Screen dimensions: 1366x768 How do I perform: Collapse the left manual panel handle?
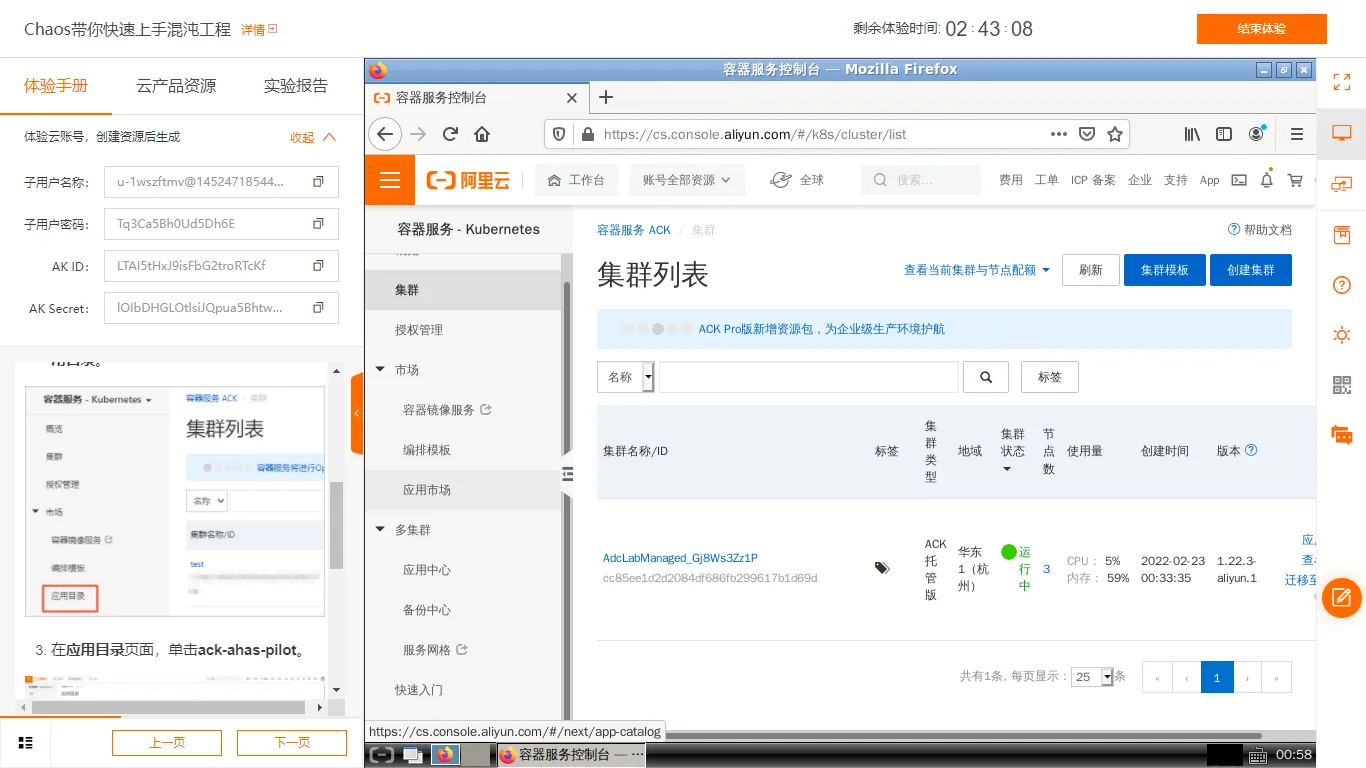coord(357,413)
